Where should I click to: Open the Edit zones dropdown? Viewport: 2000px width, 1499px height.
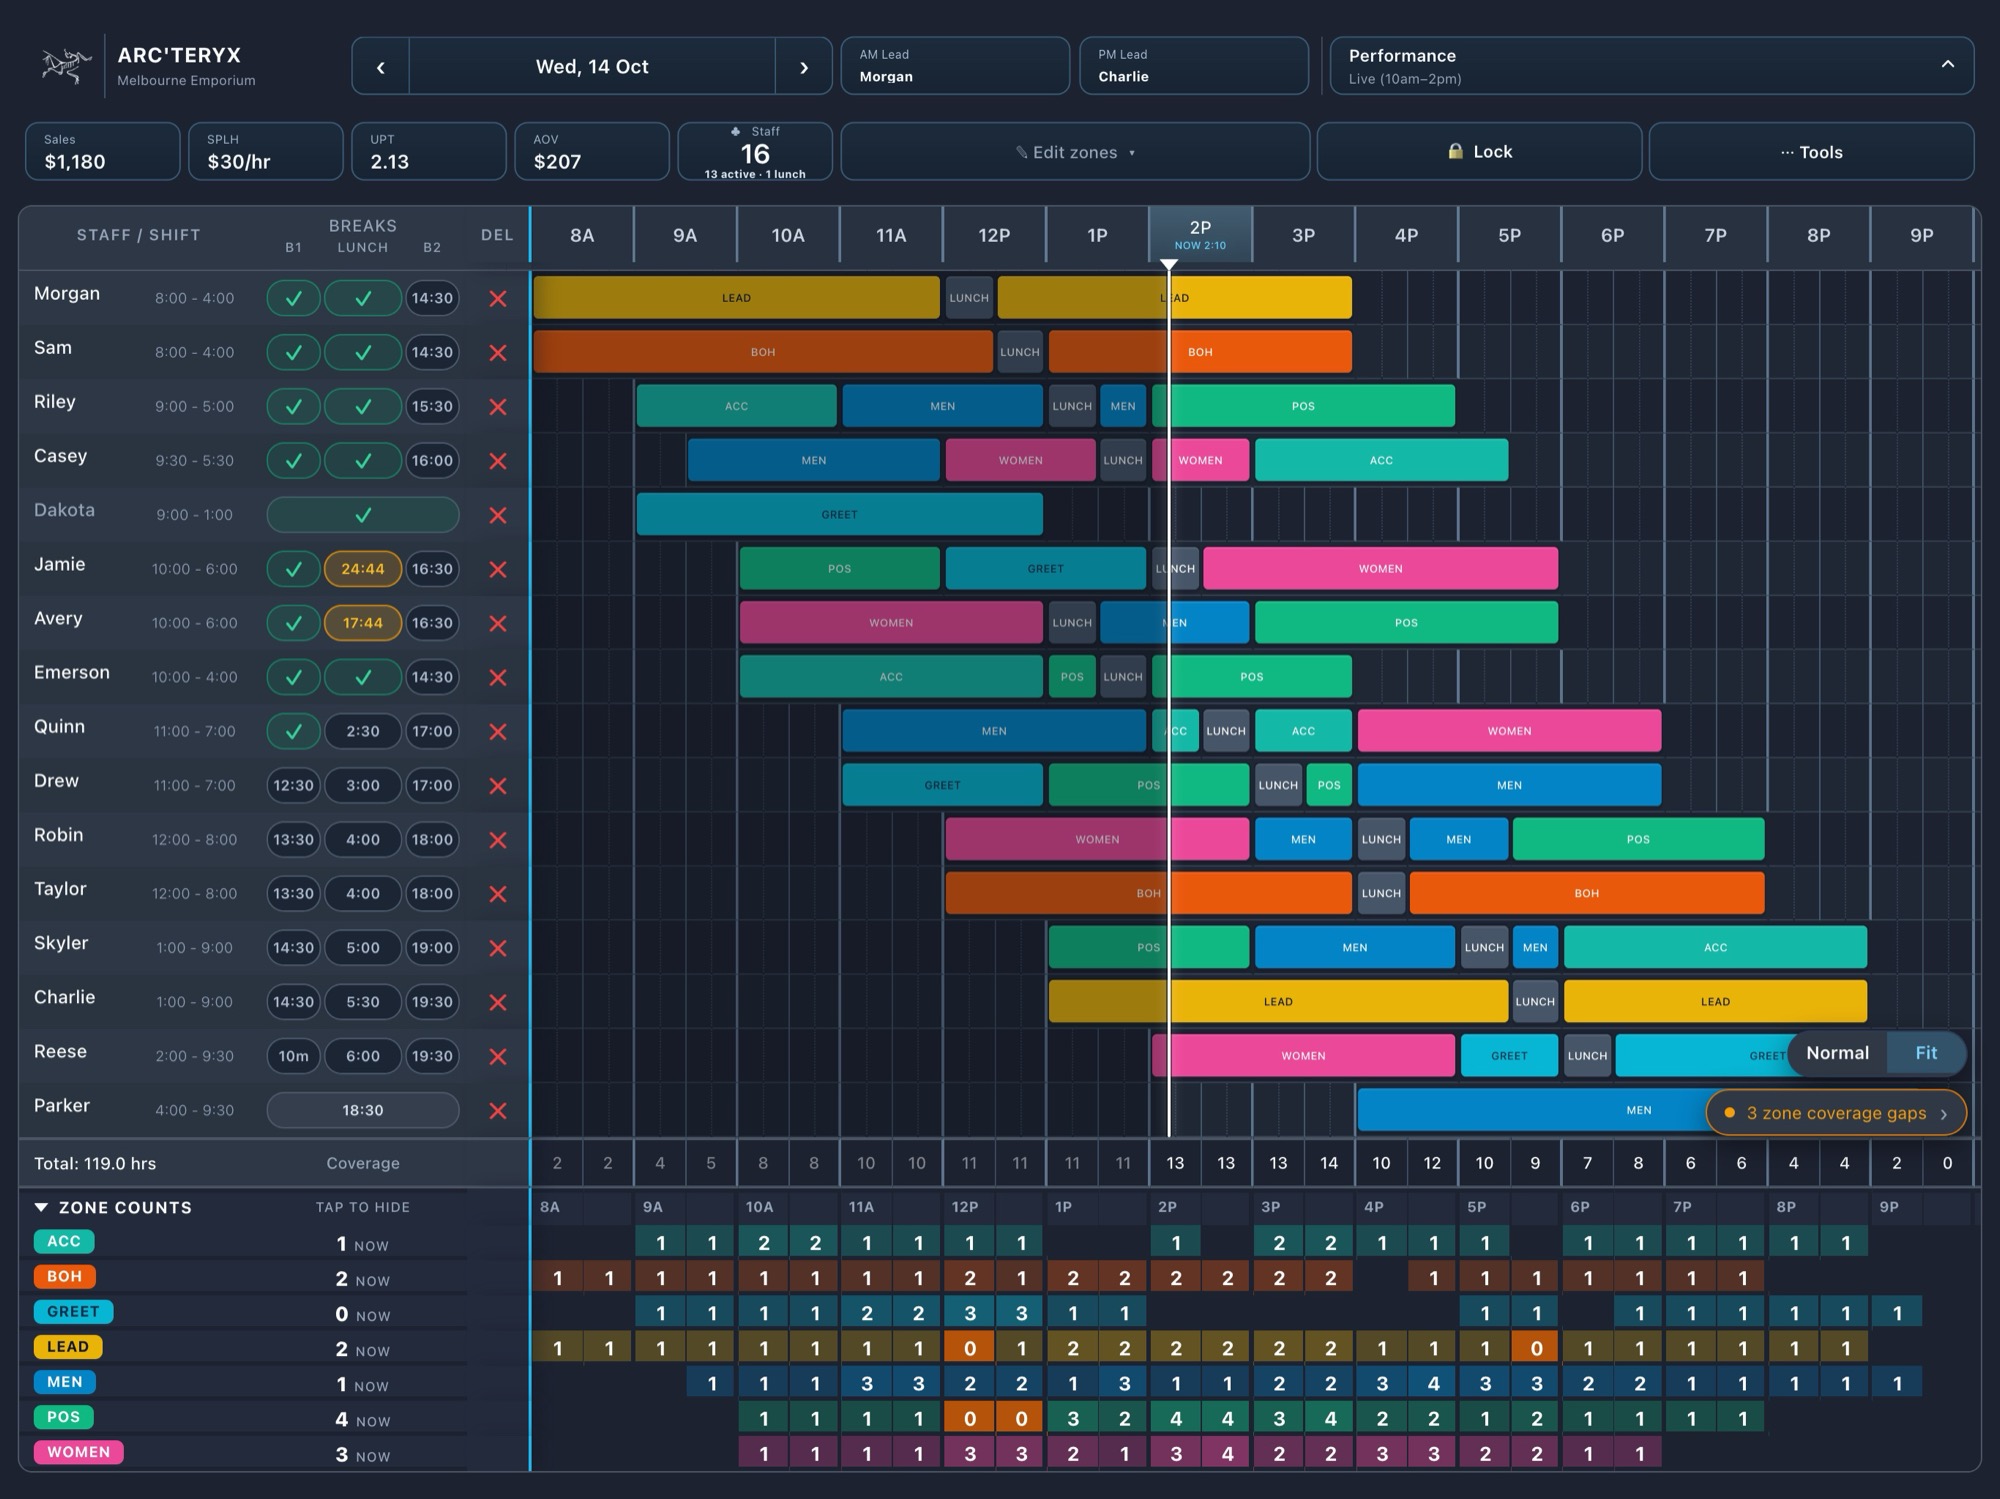pyautogui.click(x=1075, y=152)
